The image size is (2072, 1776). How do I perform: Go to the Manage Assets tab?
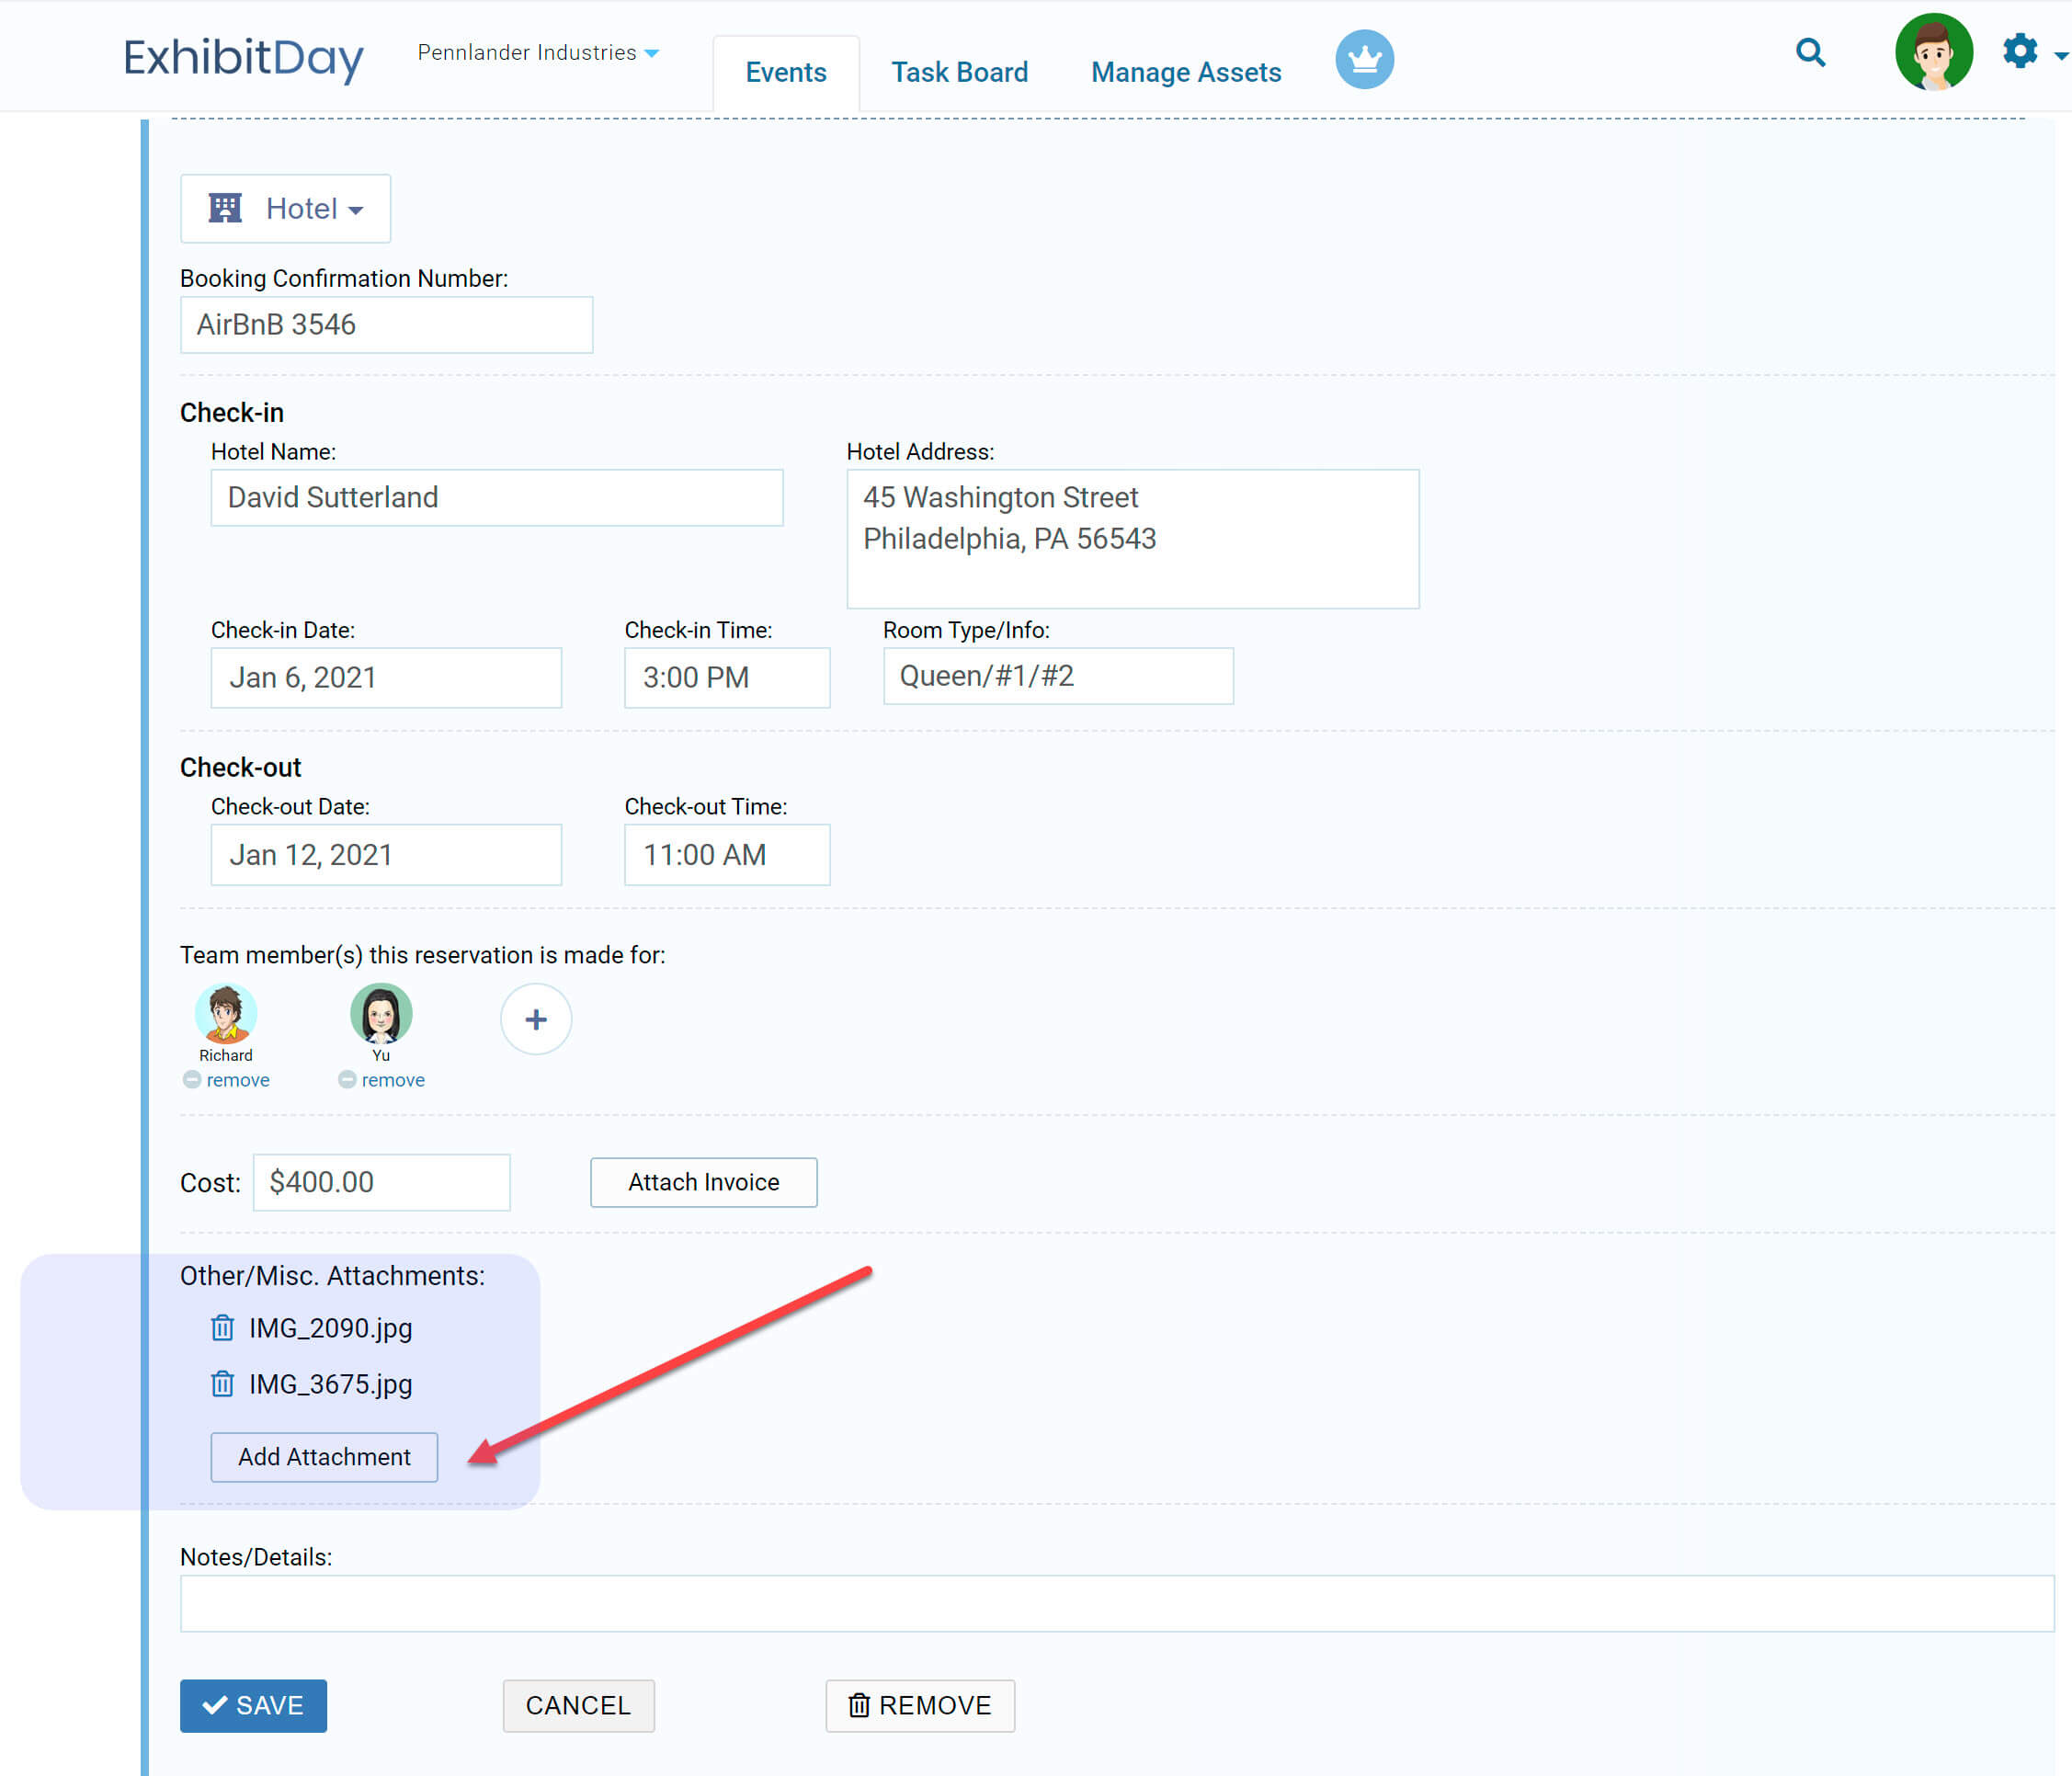(1186, 72)
